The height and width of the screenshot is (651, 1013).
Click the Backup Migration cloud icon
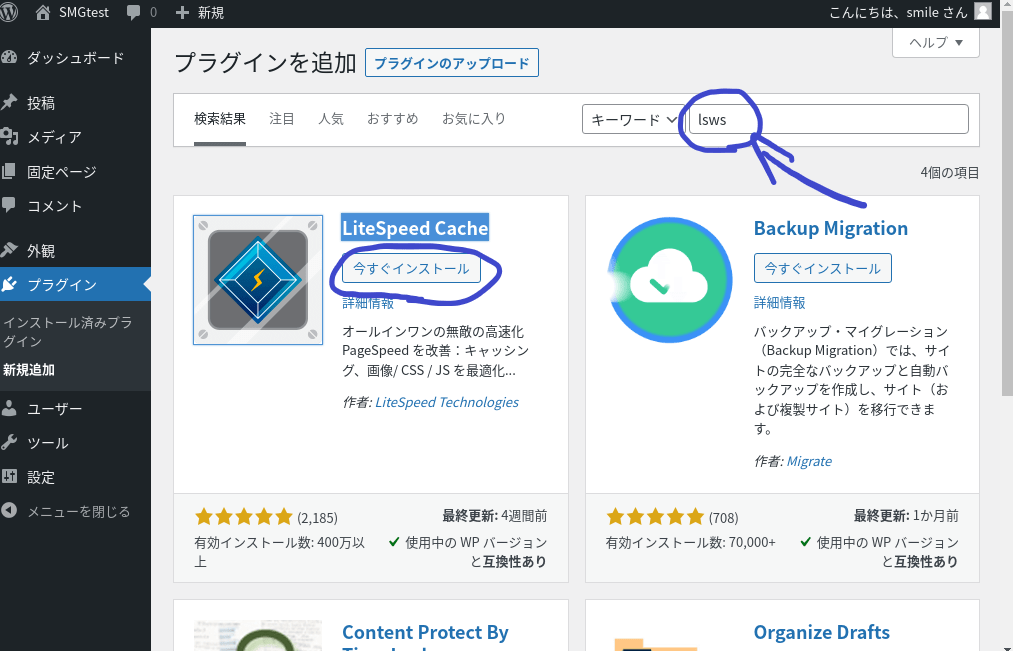tap(670, 280)
